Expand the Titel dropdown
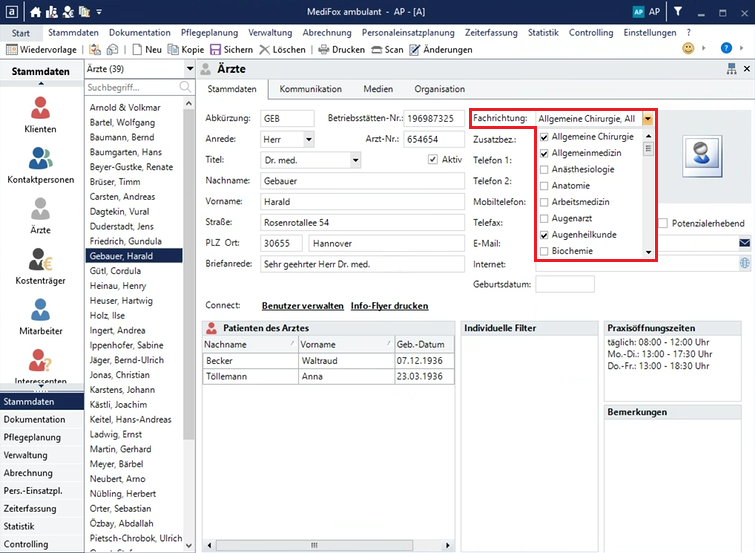 coord(355,160)
